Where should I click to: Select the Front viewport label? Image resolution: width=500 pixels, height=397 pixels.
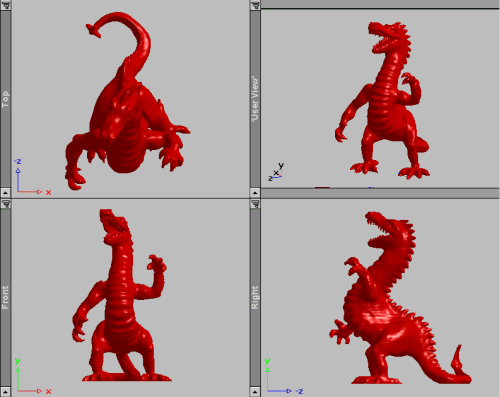(5, 297)
